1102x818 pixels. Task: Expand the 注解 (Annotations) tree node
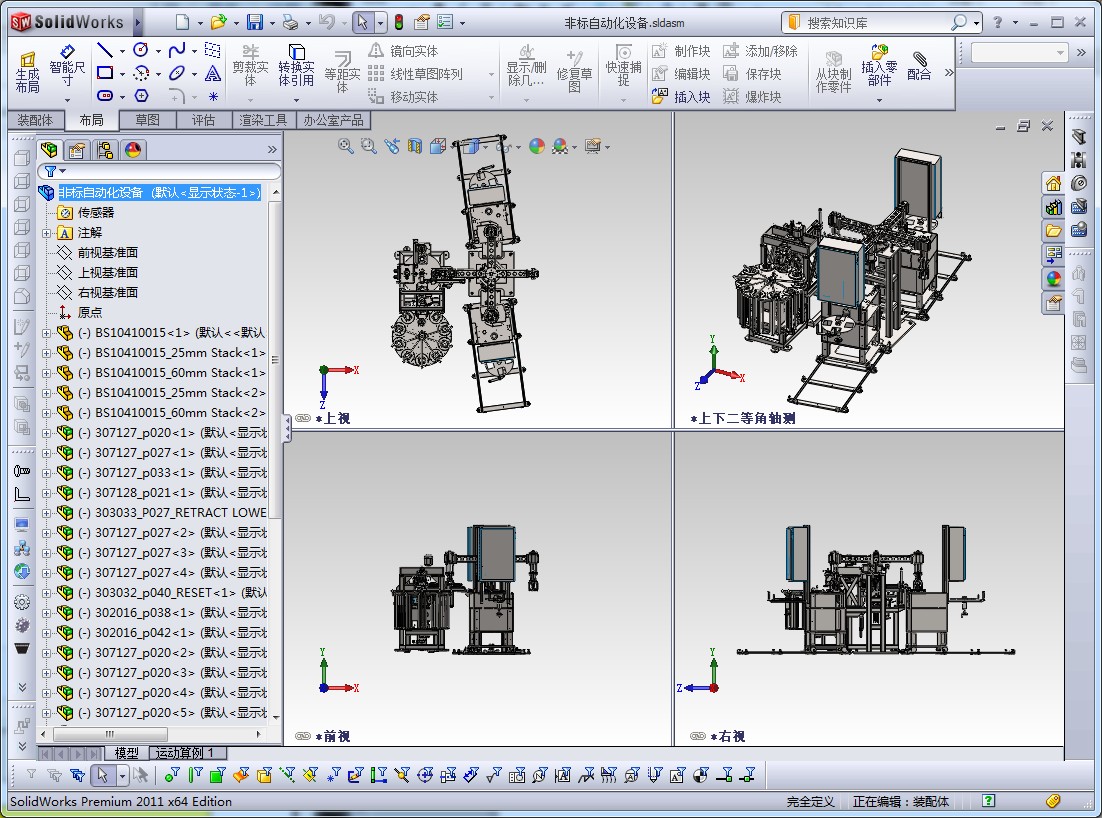point(47,233)
